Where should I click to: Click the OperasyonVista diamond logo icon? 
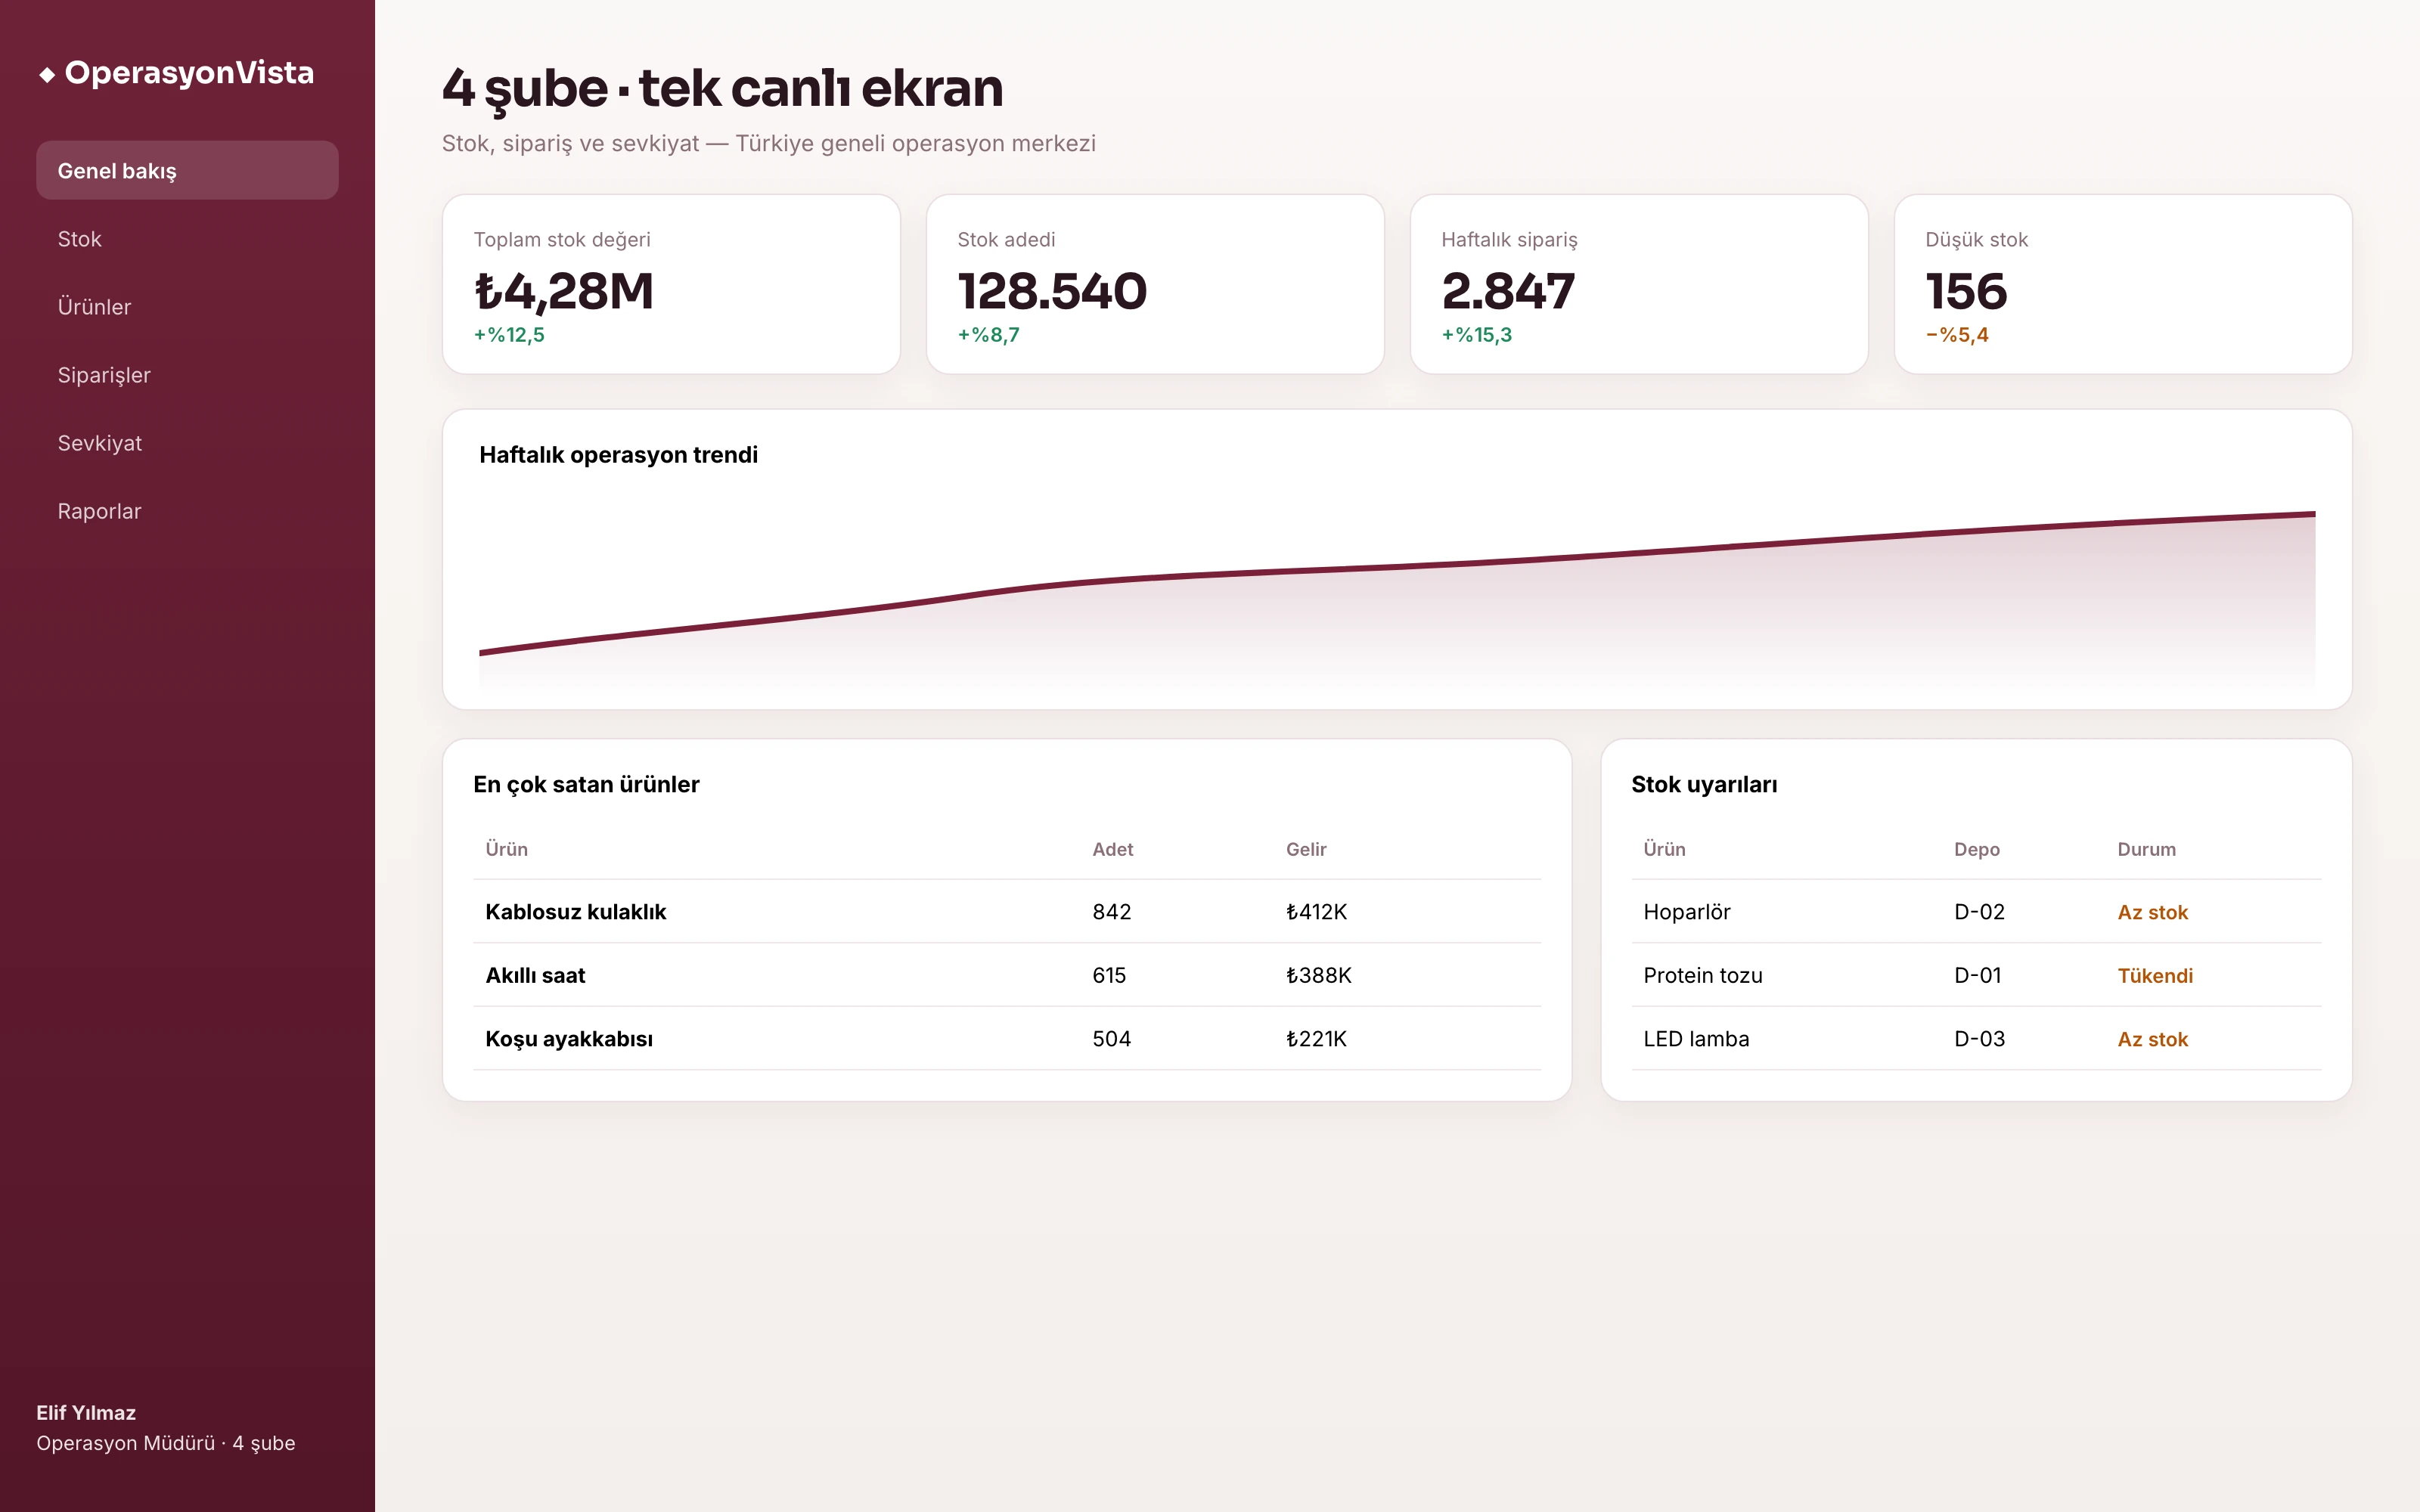click(x=46, y=75)
